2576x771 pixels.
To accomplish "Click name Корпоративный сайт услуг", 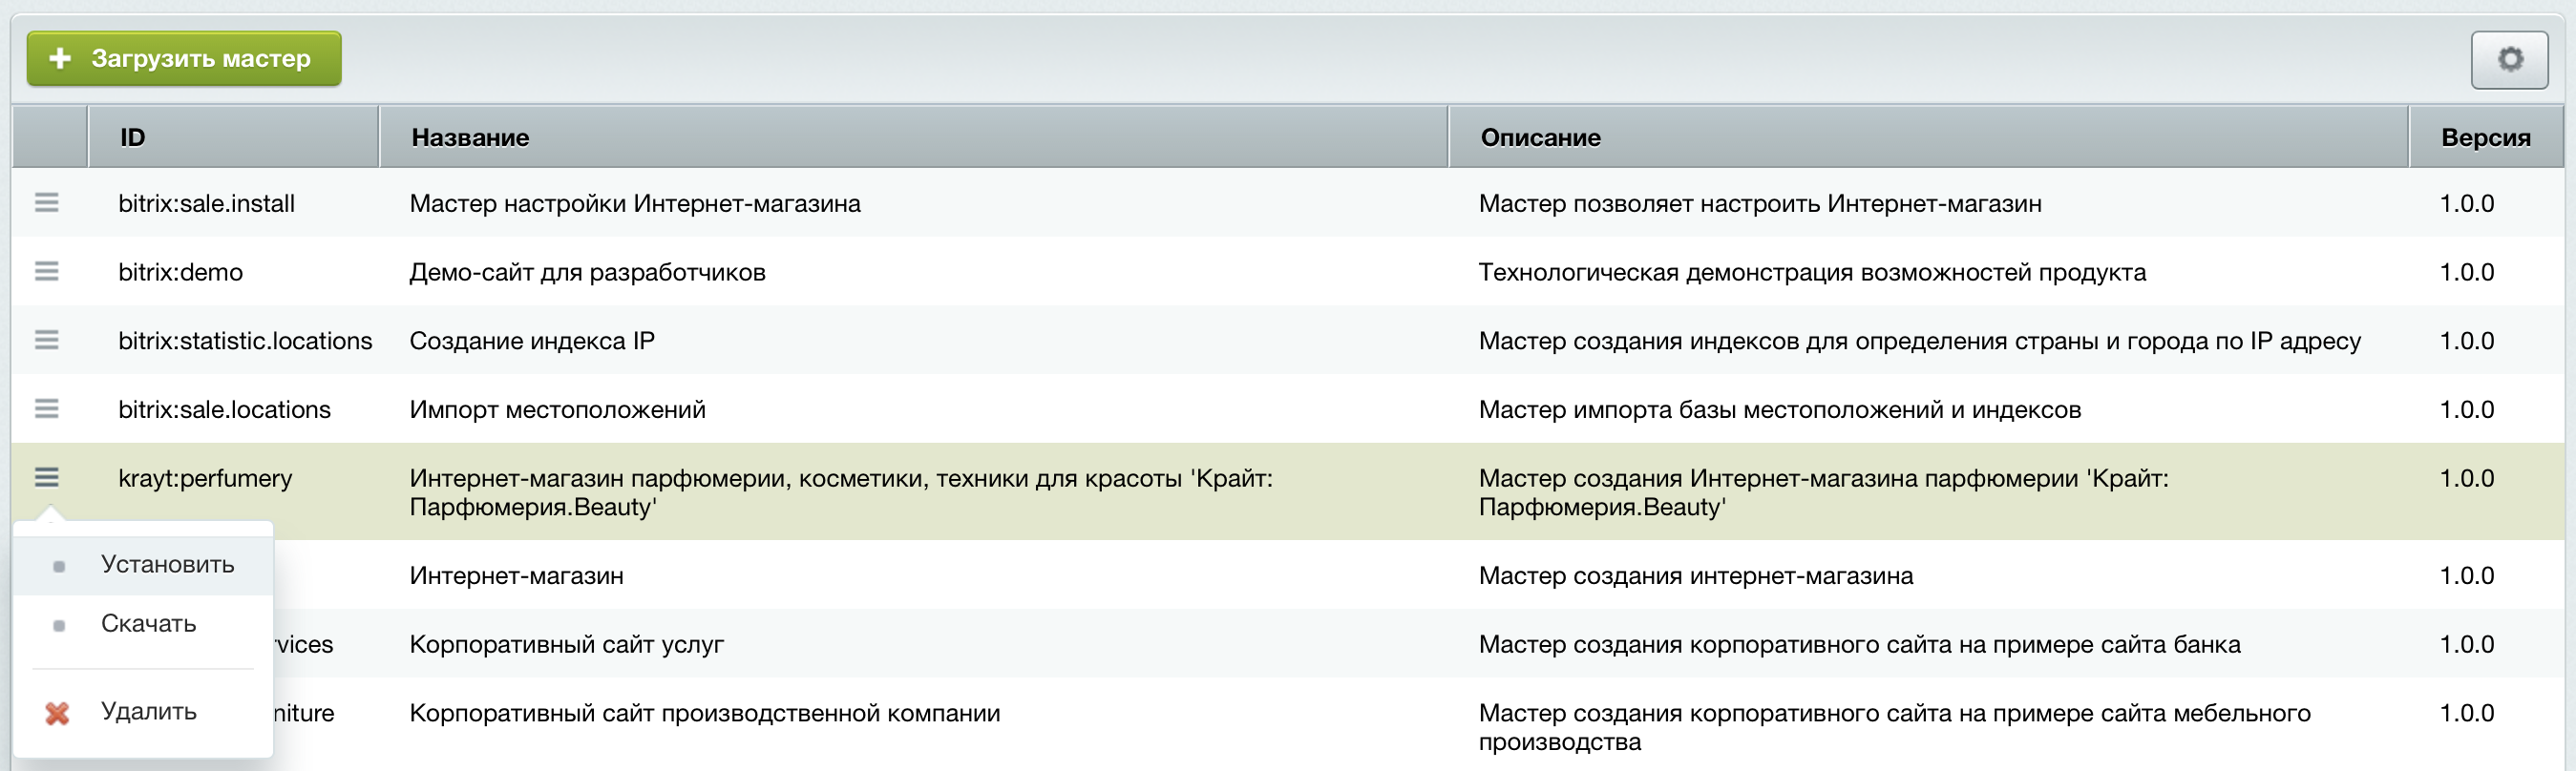I will click(567, 645).
